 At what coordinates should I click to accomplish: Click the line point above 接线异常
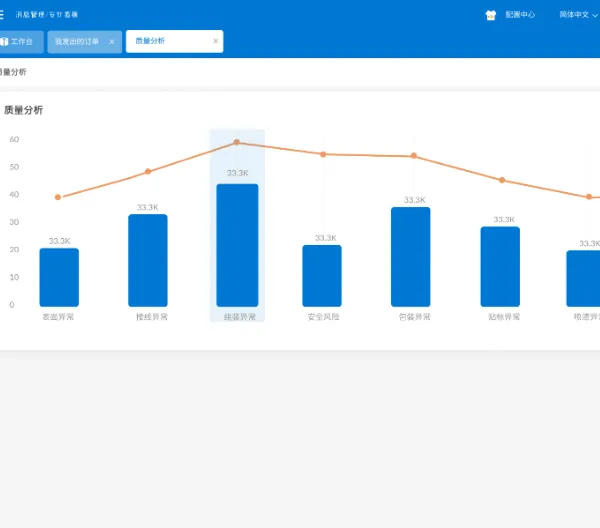(148, 171)
